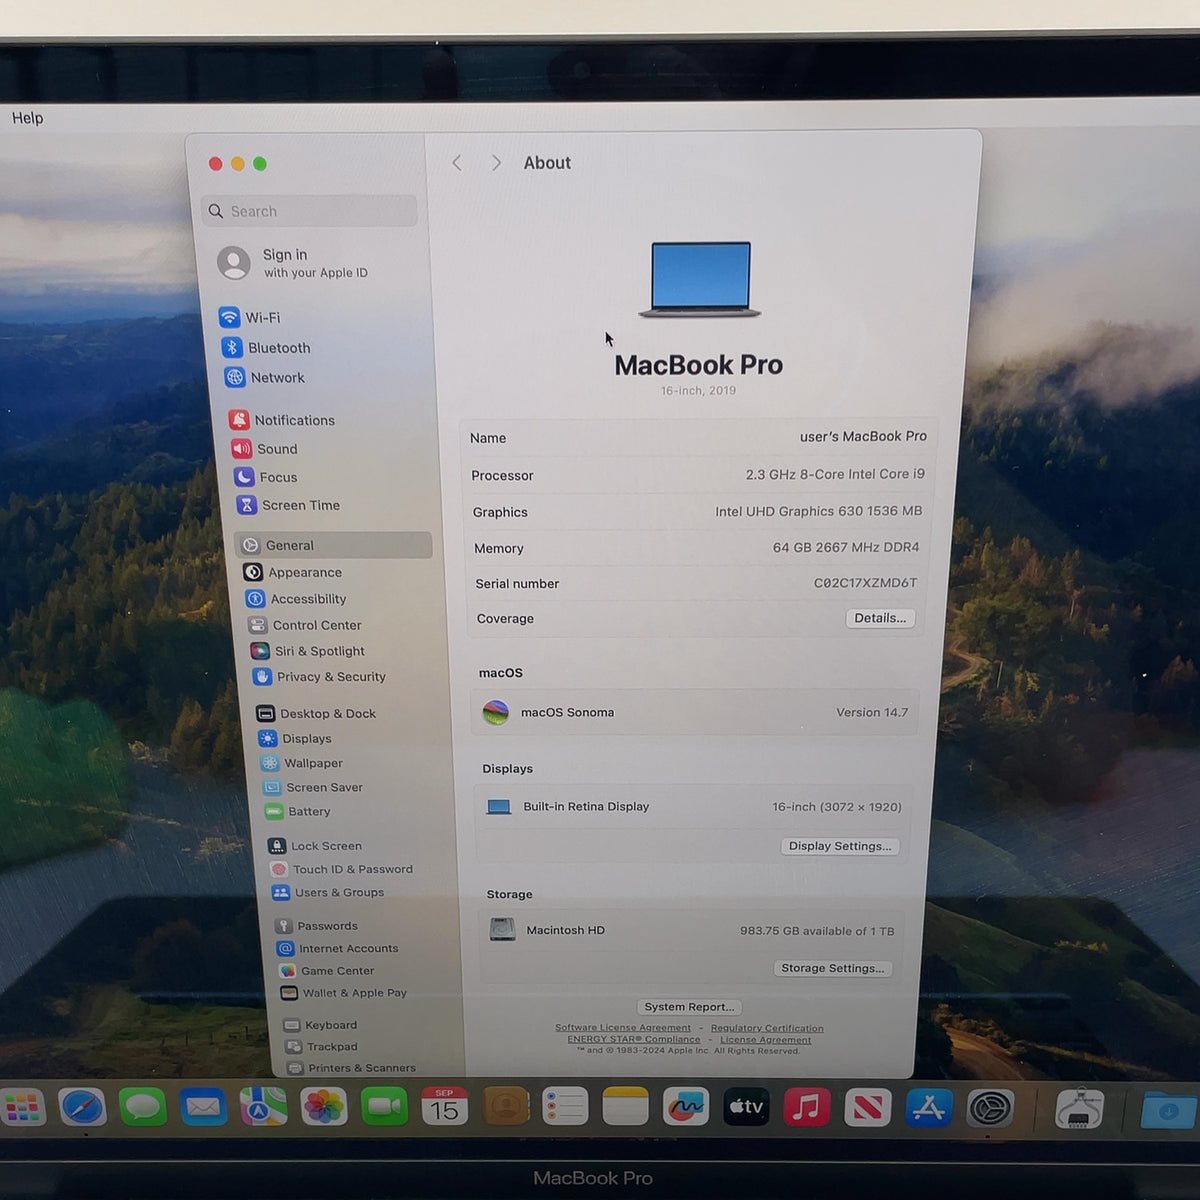Open the Help menu

tap(27, 118)
